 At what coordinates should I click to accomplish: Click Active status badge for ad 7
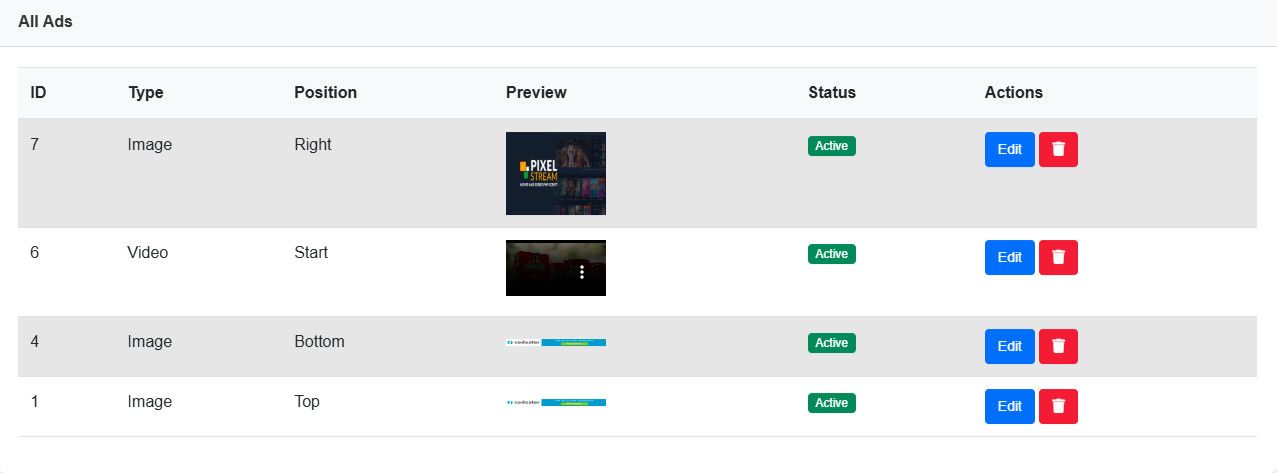click(831, 146)
